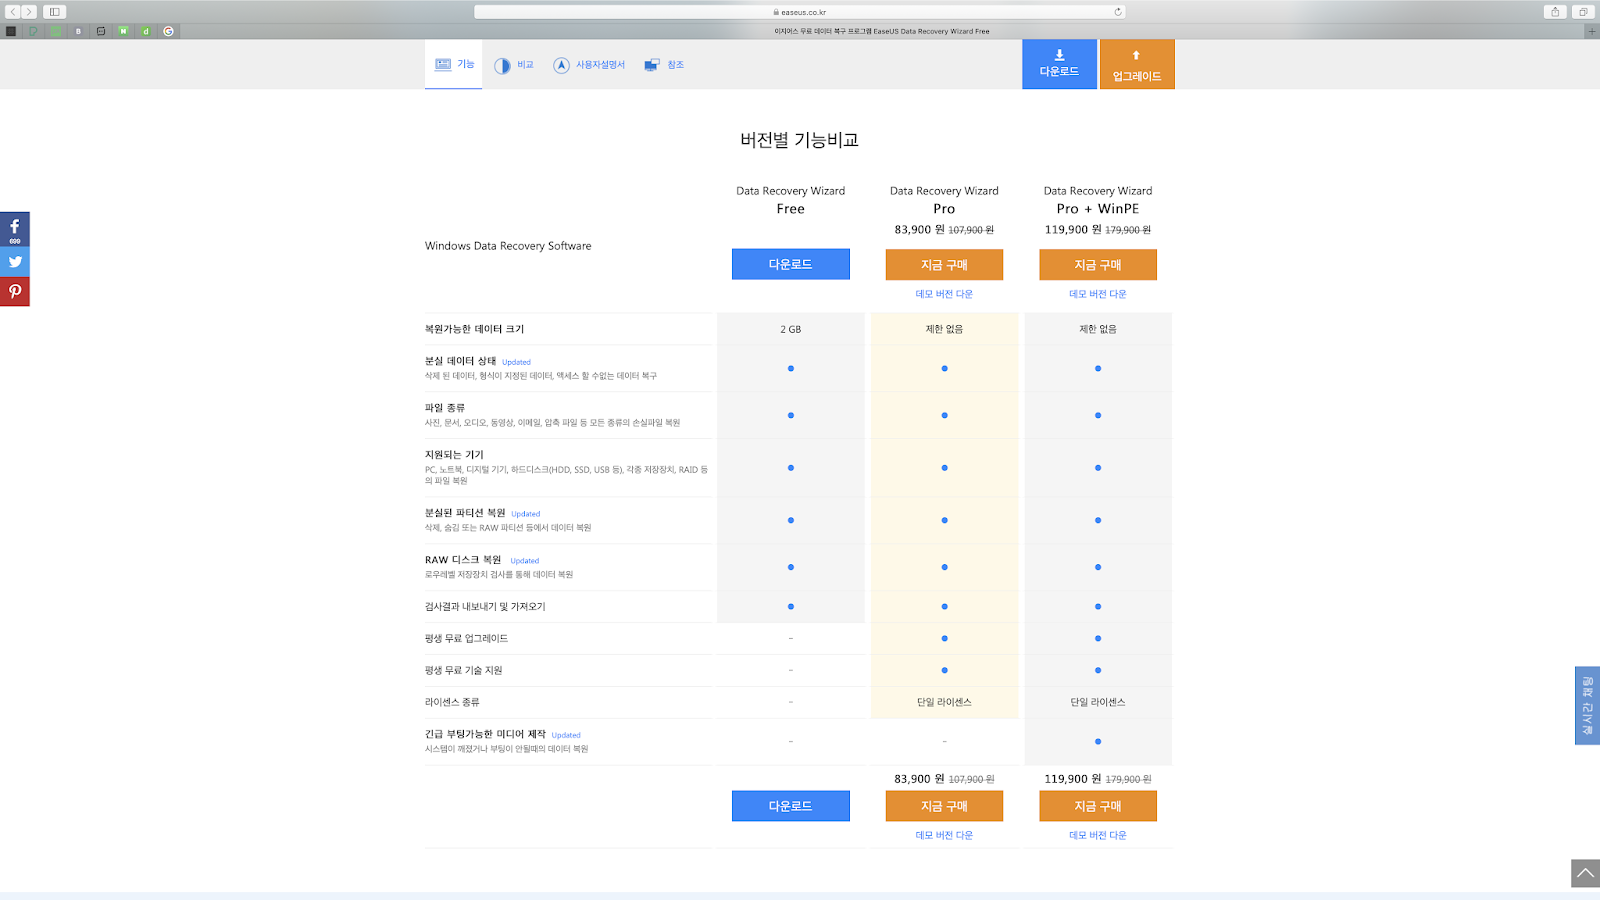Open bottom Pro + WinPE 데모 버전 다운 link
Screen dimensions: 1600x900
(x=1098, y=835)
